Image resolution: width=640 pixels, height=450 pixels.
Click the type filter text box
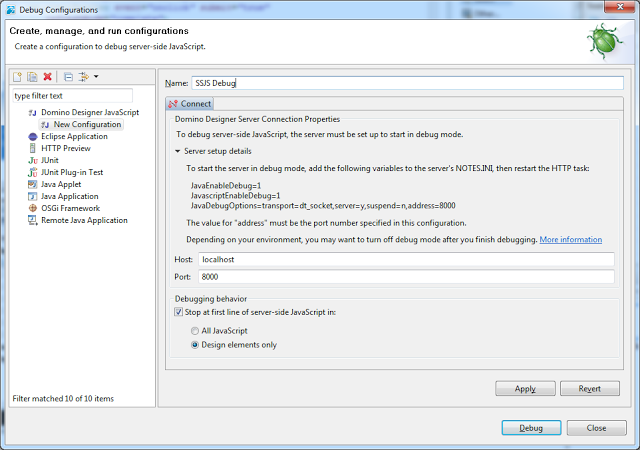(70, 96)
